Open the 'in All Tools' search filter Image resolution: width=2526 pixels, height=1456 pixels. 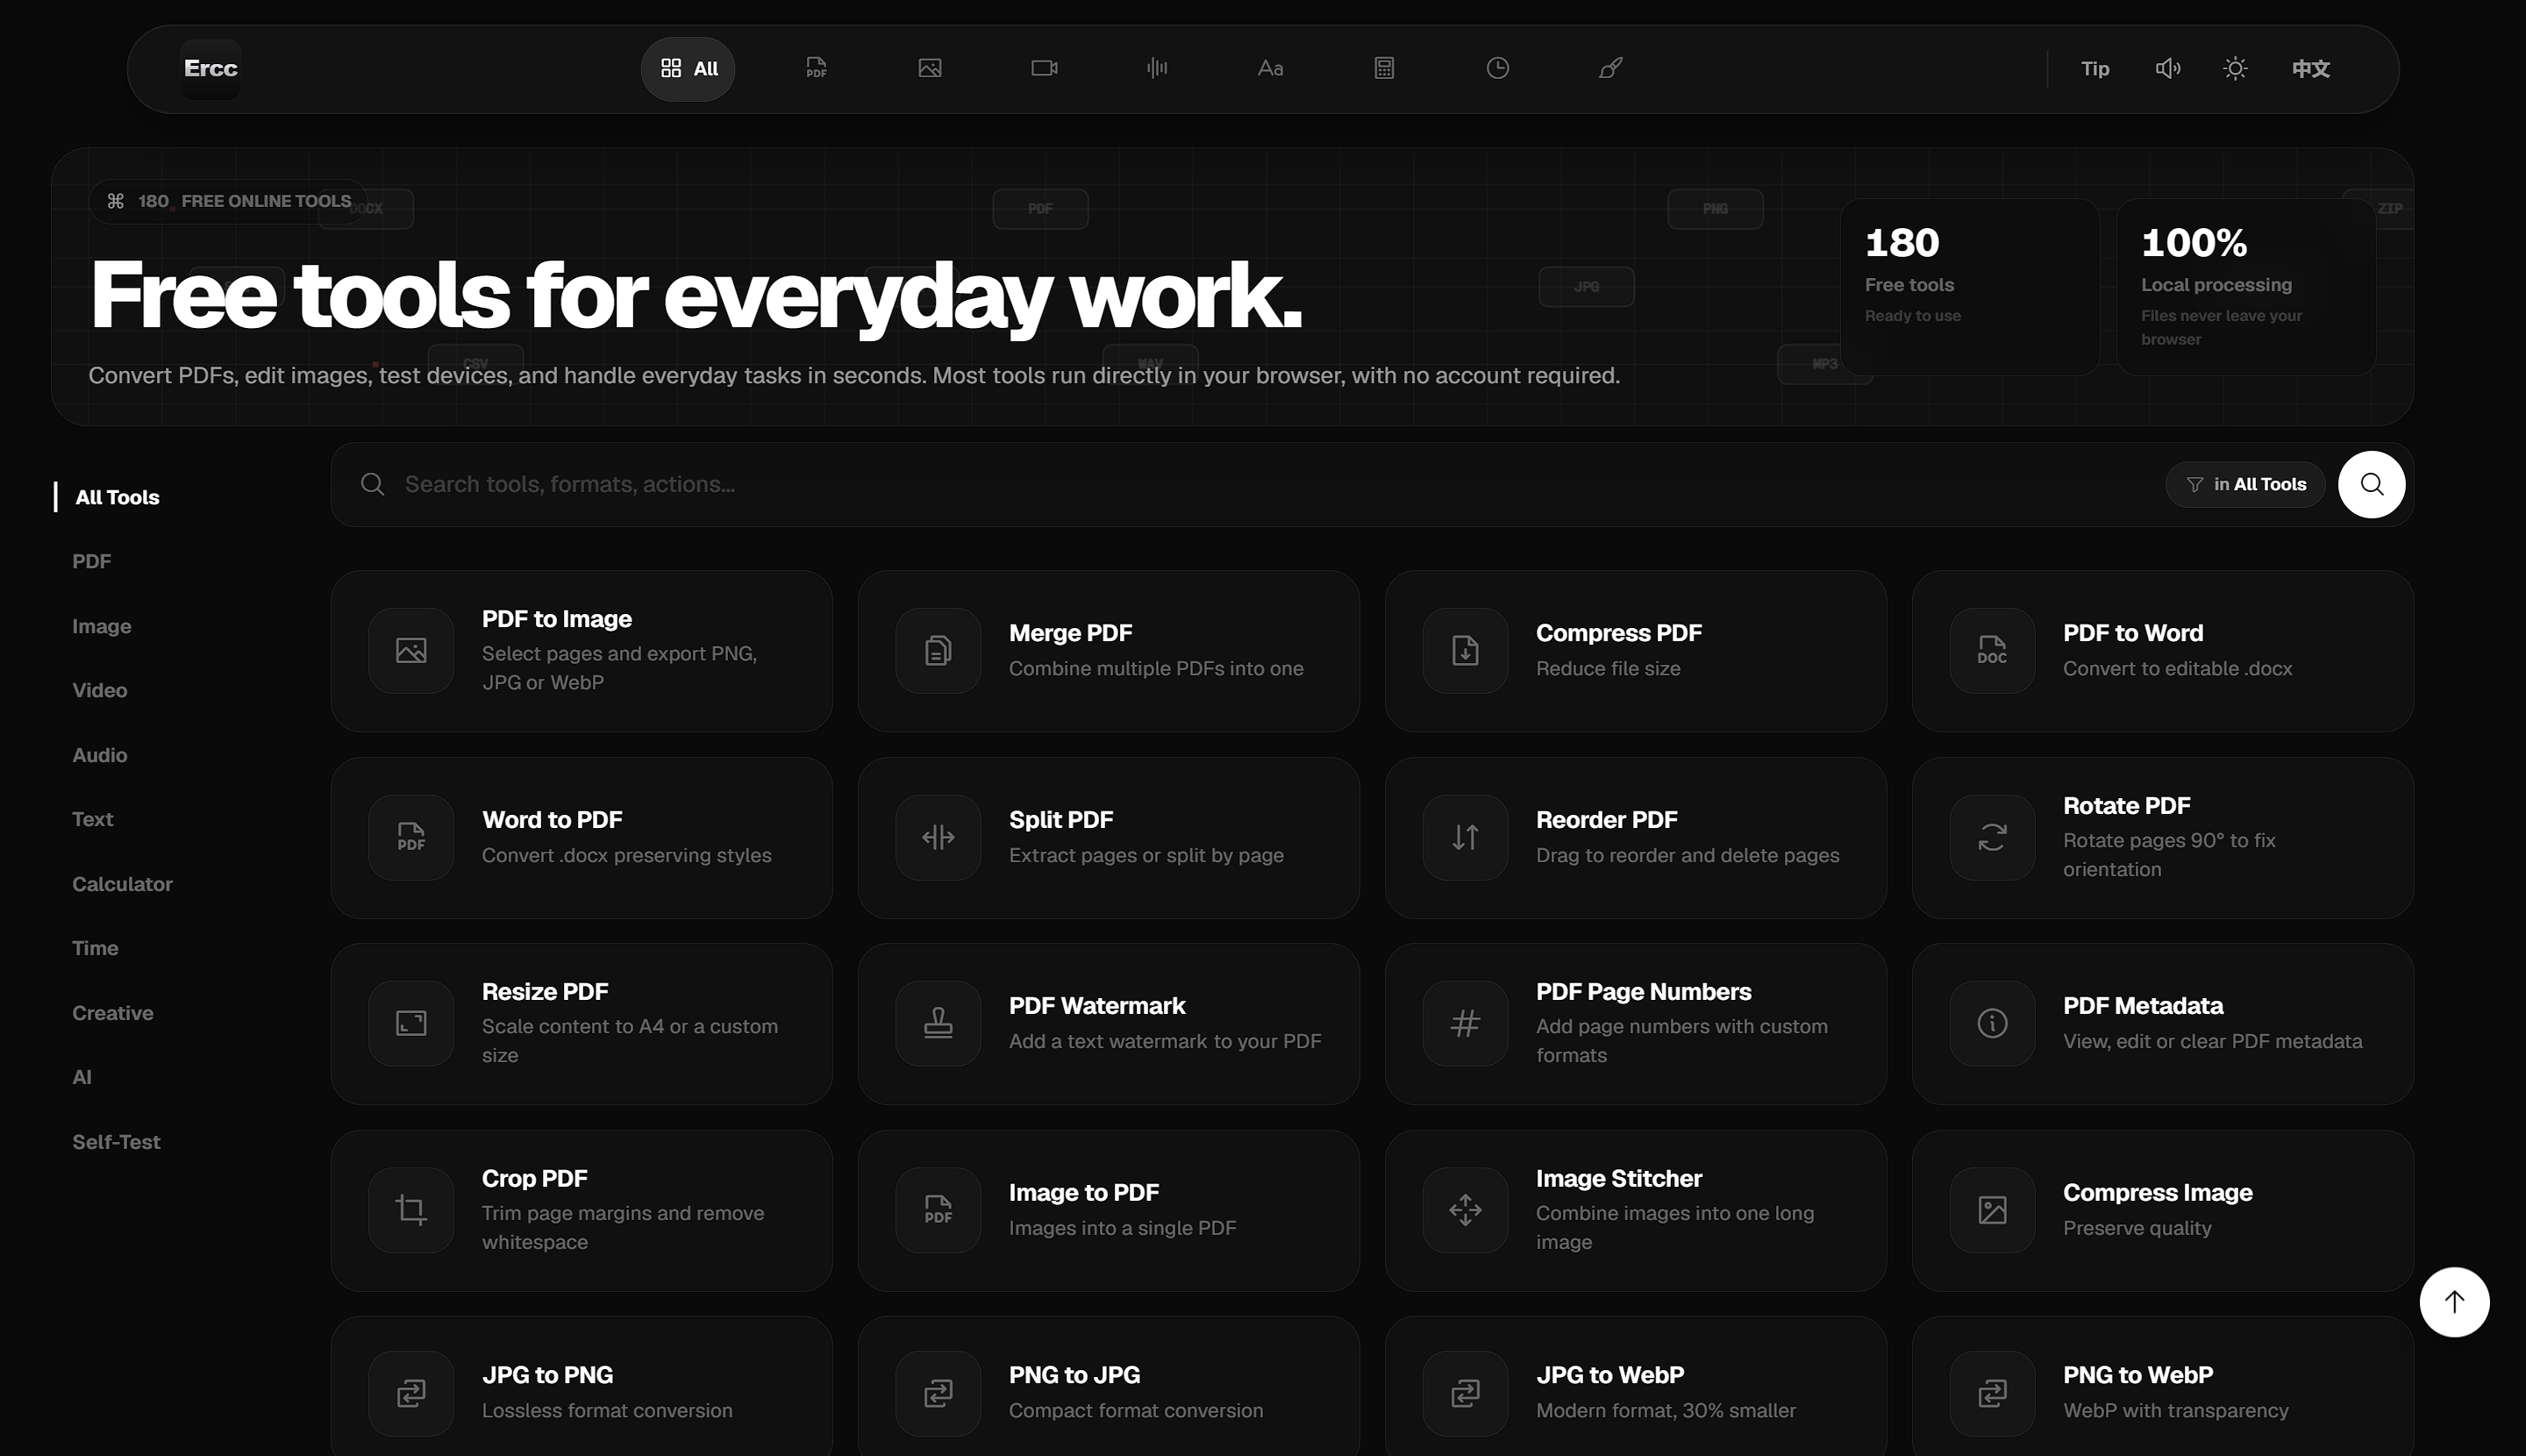pyautogui.click(x=2245, y=484)
